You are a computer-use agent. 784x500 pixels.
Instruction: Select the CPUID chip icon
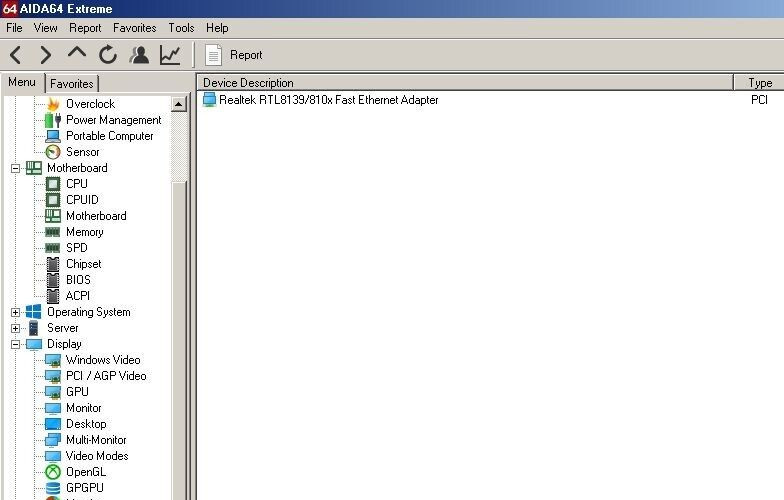tap(53, 200)
